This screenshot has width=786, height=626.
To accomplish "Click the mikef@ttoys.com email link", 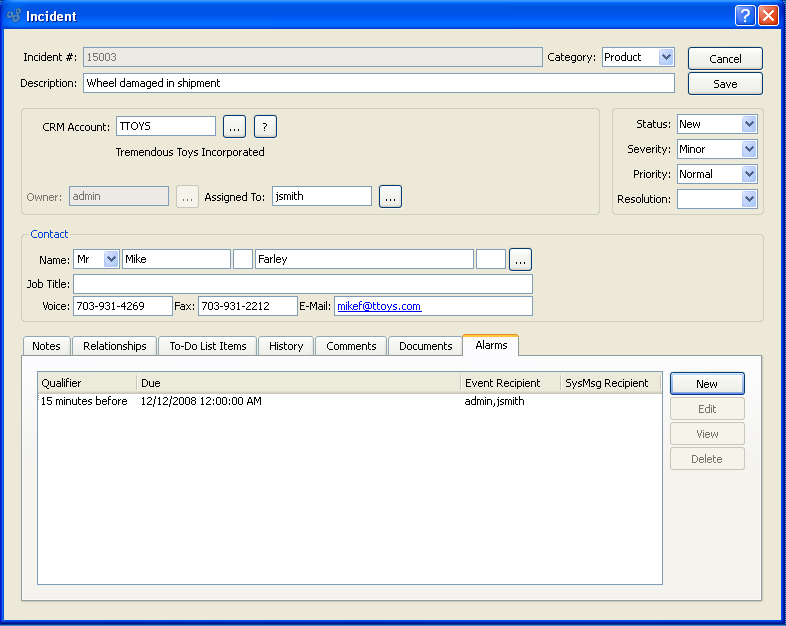I will coord(379,306).
